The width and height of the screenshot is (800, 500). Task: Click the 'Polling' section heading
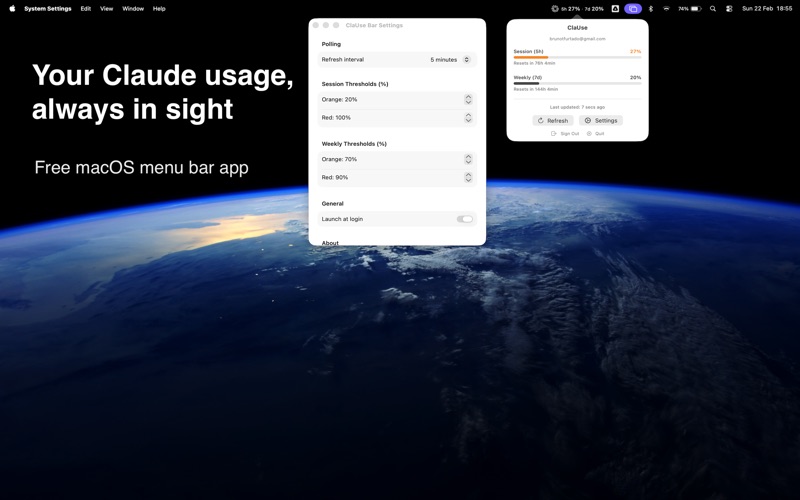tap(331, 44)
